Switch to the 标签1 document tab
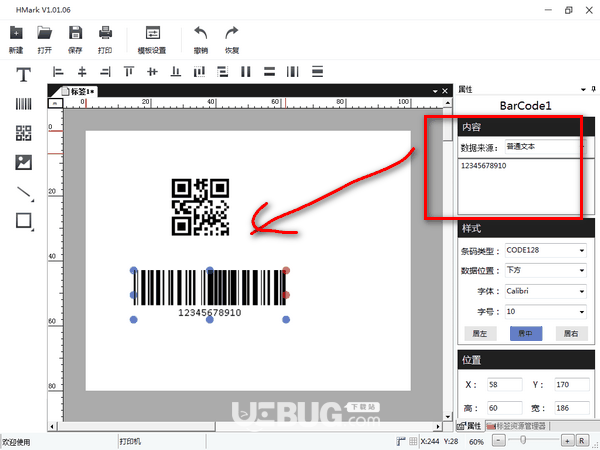The height and width of the screenshot is (450, 600). point(79,91)
